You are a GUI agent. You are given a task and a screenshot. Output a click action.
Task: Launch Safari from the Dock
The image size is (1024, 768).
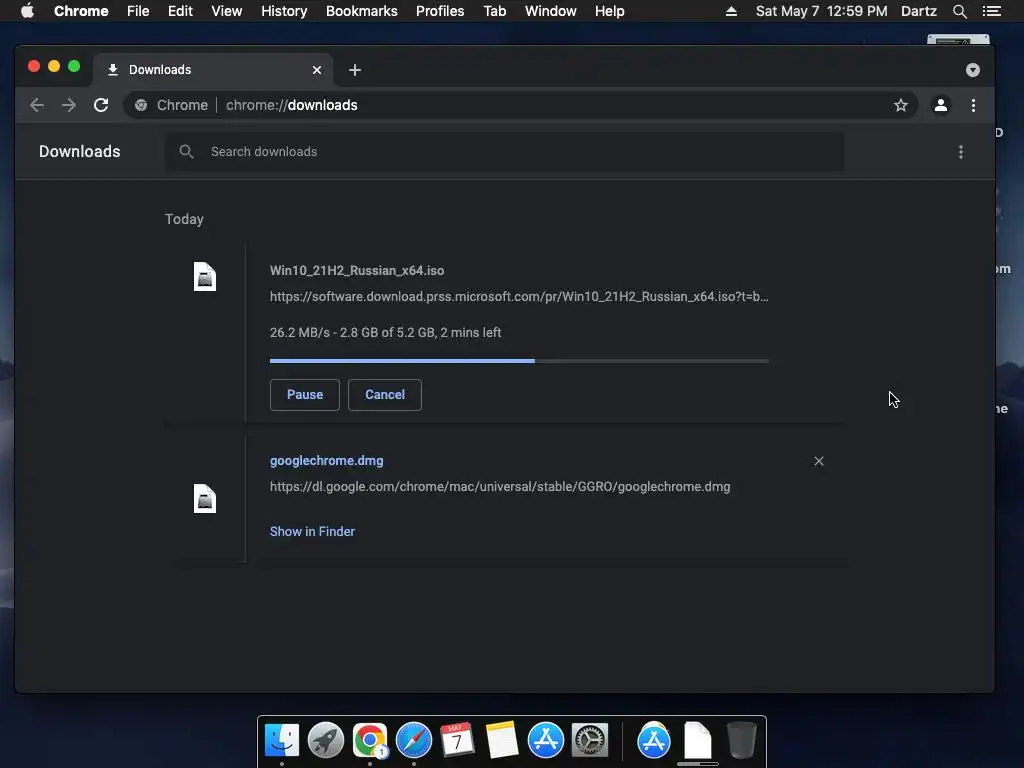click(413, 740)
